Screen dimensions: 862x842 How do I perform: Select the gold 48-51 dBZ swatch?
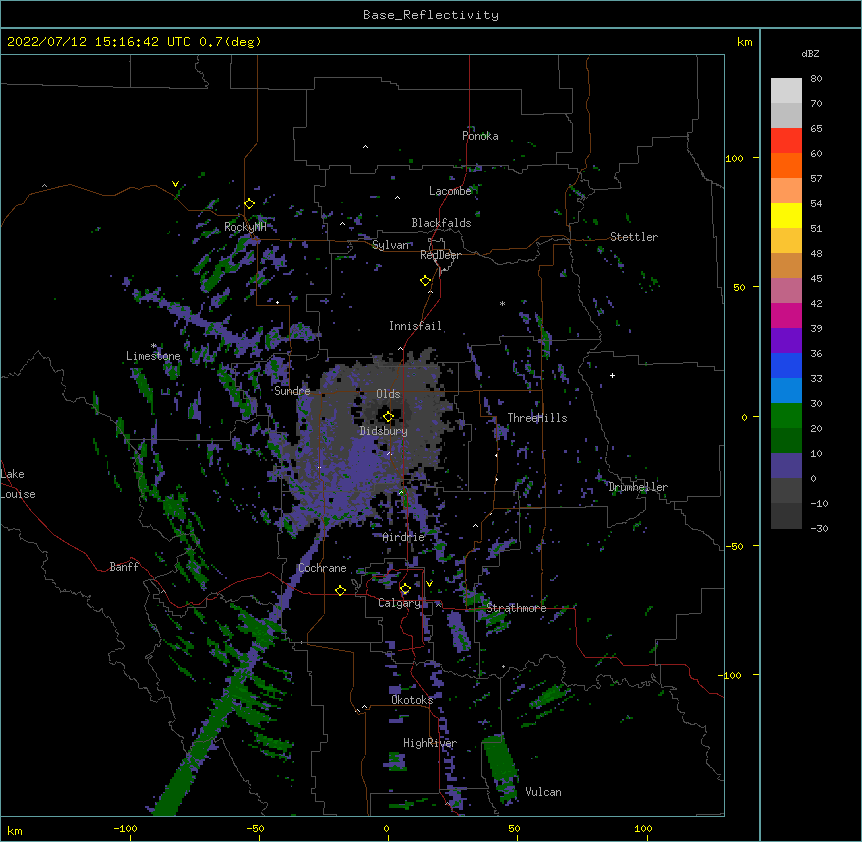pyautogui.click(x=786, y=241)
